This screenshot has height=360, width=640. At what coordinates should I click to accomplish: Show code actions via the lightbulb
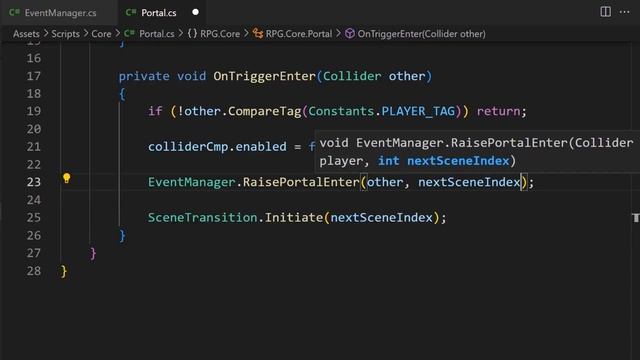tap(67, 178)
